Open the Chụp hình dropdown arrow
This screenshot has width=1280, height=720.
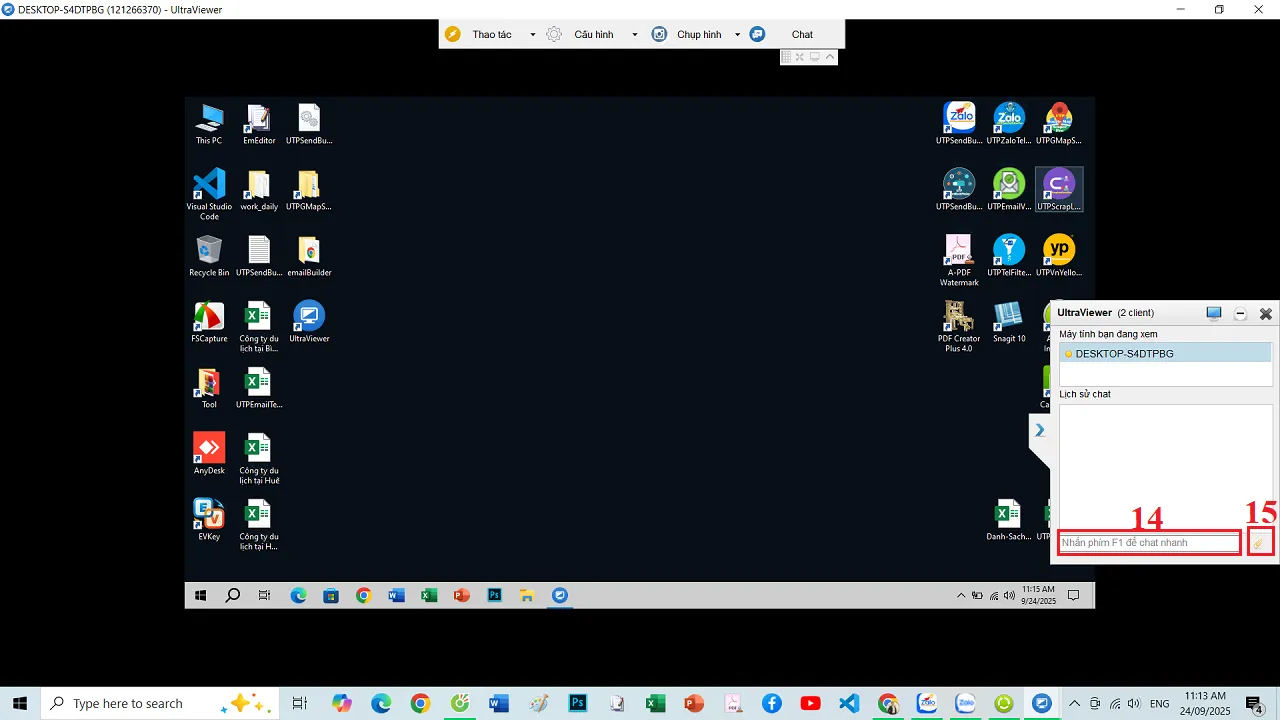[x=737, y=35]
